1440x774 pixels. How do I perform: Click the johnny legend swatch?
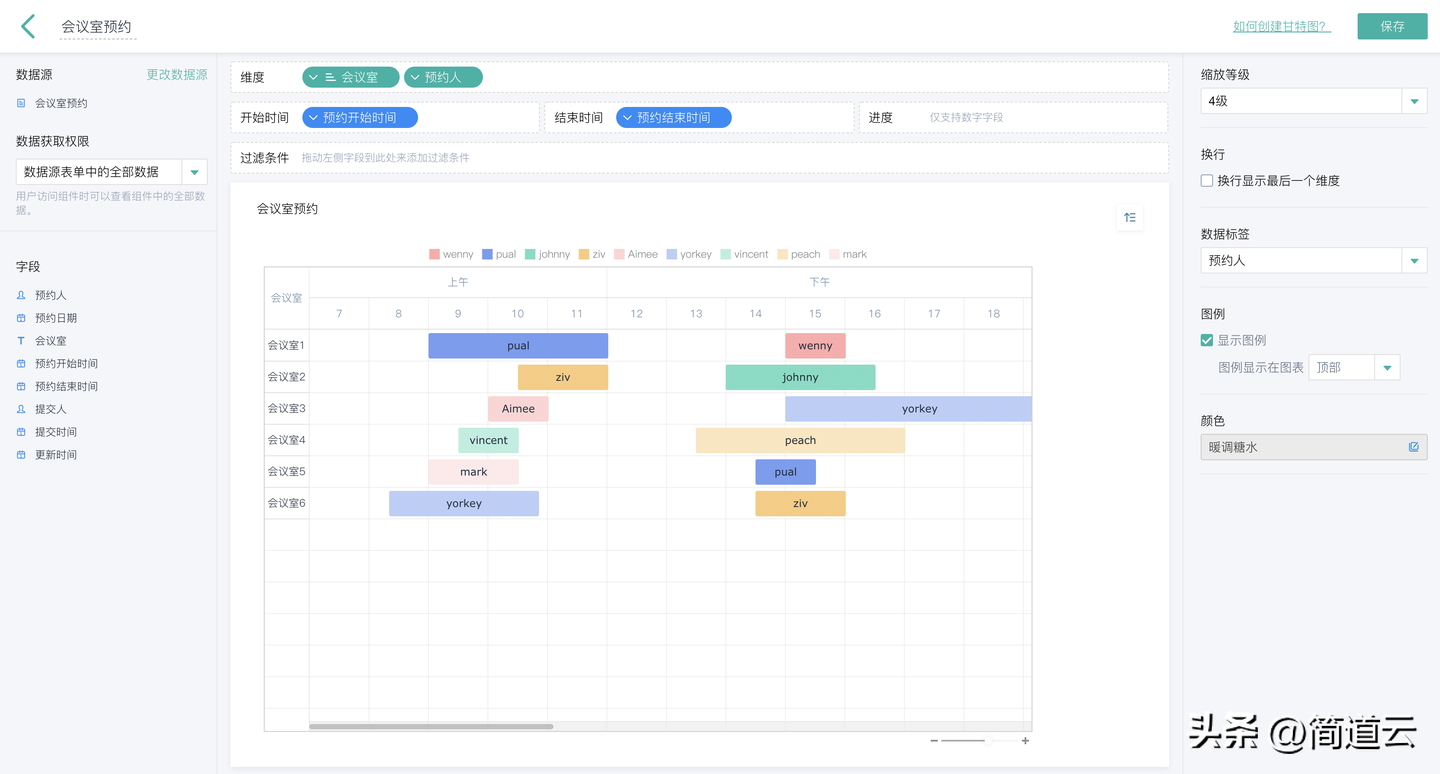pos(530,254)
